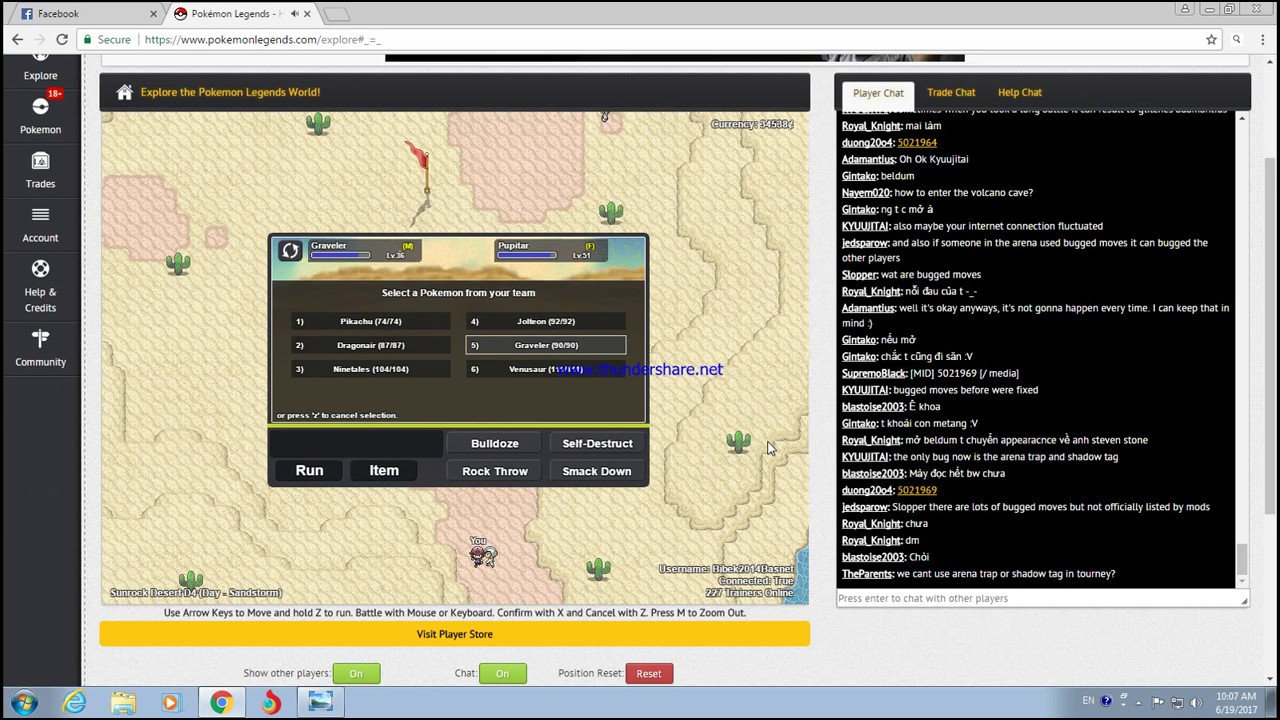Click the TheParents username in chat
Viewport: 1280px width, 720px height.
pyautogui.click(x=867, y=574)
